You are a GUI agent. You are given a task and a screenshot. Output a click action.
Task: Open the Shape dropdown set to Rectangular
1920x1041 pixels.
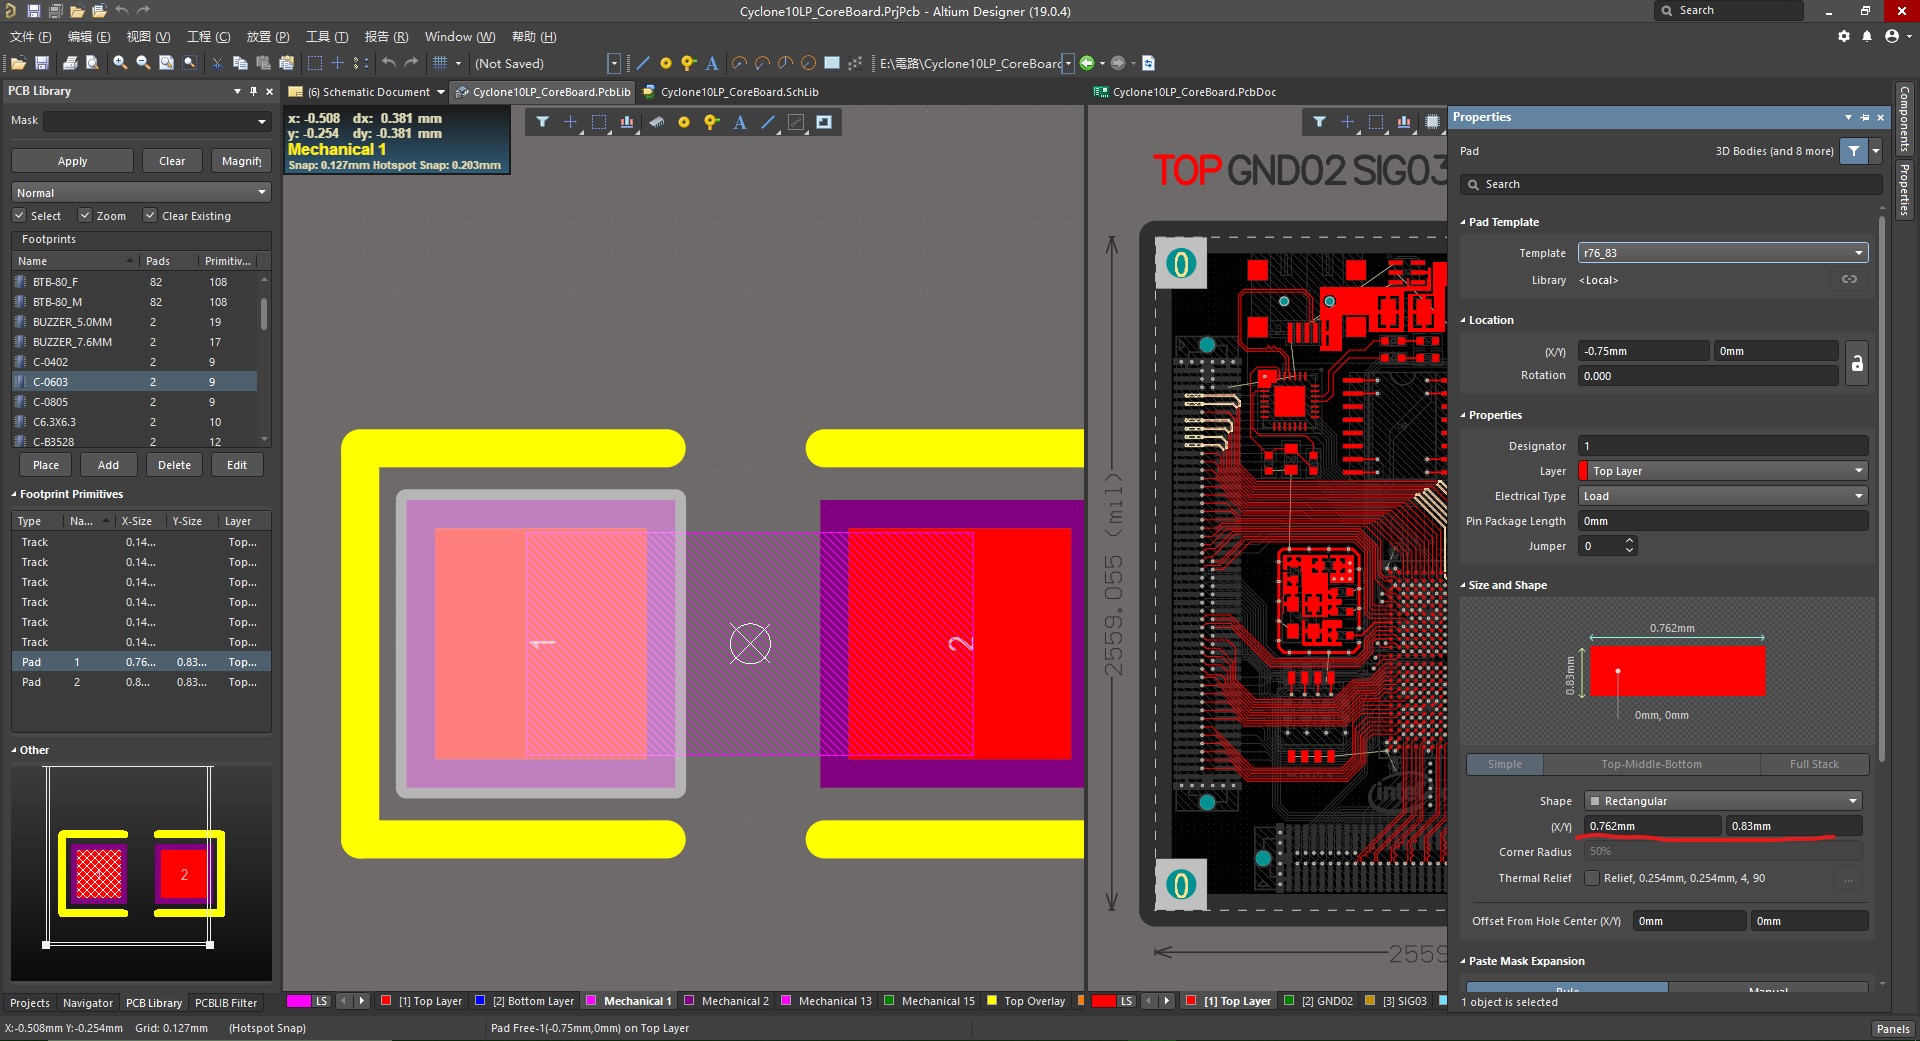(1723, 801)
